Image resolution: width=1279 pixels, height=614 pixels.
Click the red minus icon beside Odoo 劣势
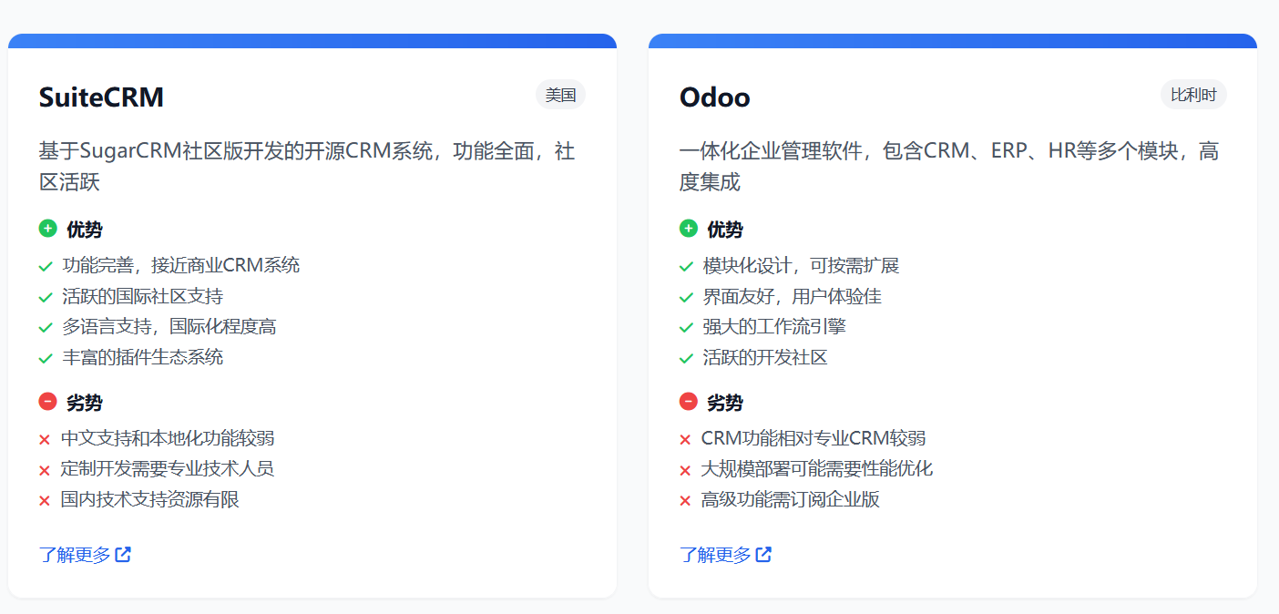(x=688, y=401)
